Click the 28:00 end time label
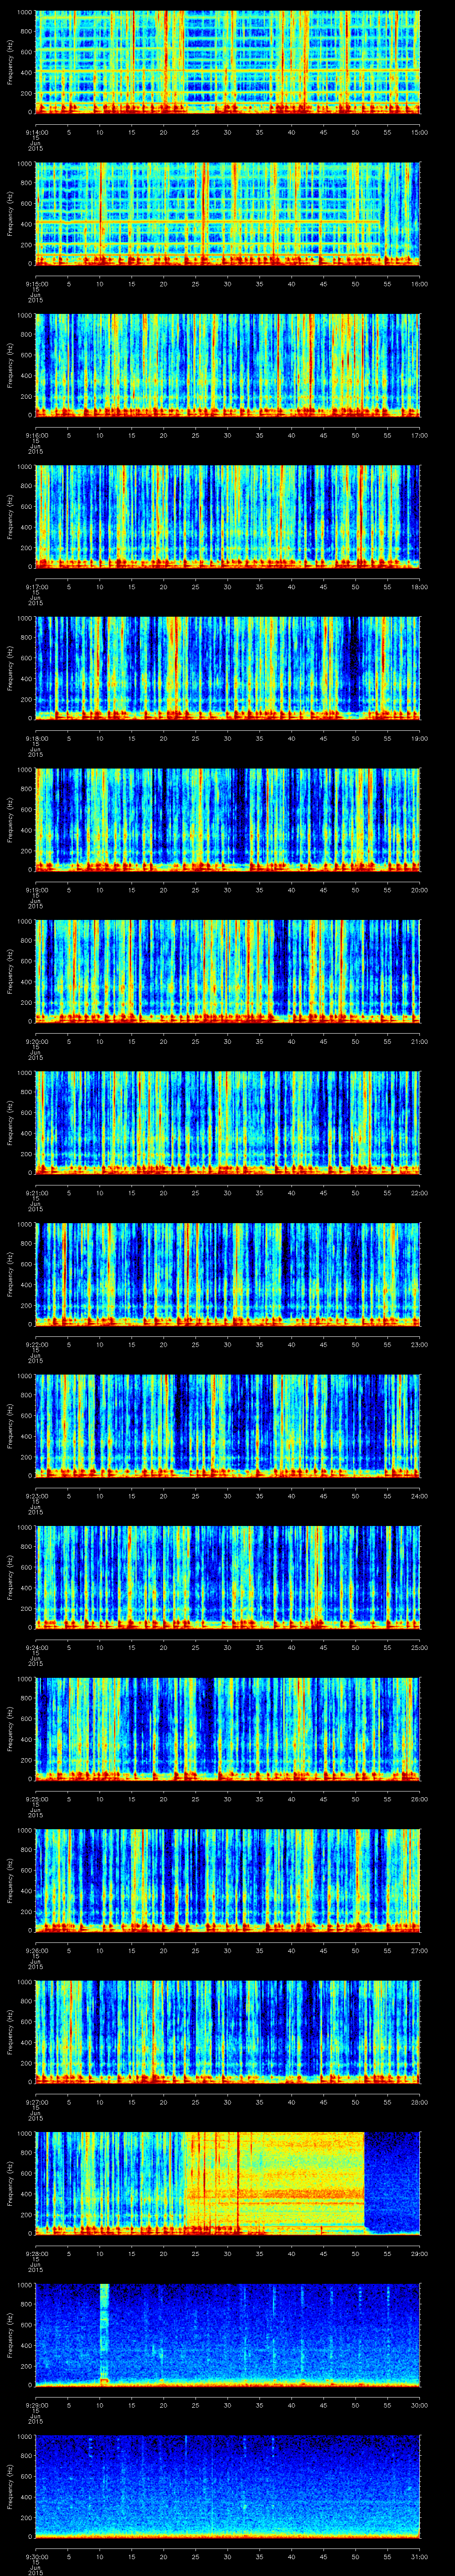 point(419,2102)
